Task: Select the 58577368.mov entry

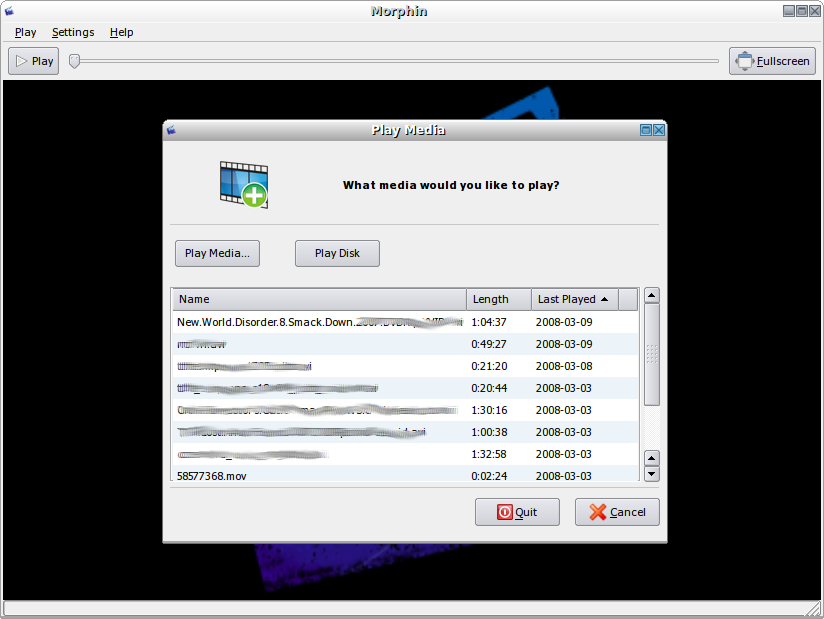Action: point(405,475)
